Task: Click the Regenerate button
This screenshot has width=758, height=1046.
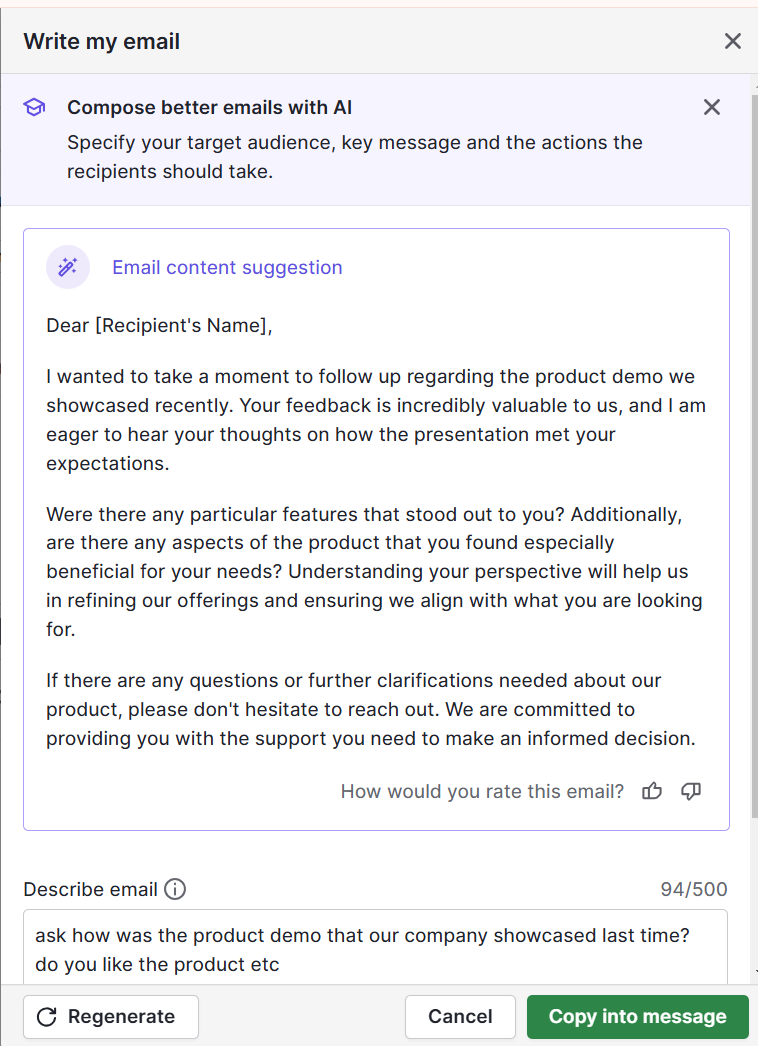Action: coord(110,1016)
